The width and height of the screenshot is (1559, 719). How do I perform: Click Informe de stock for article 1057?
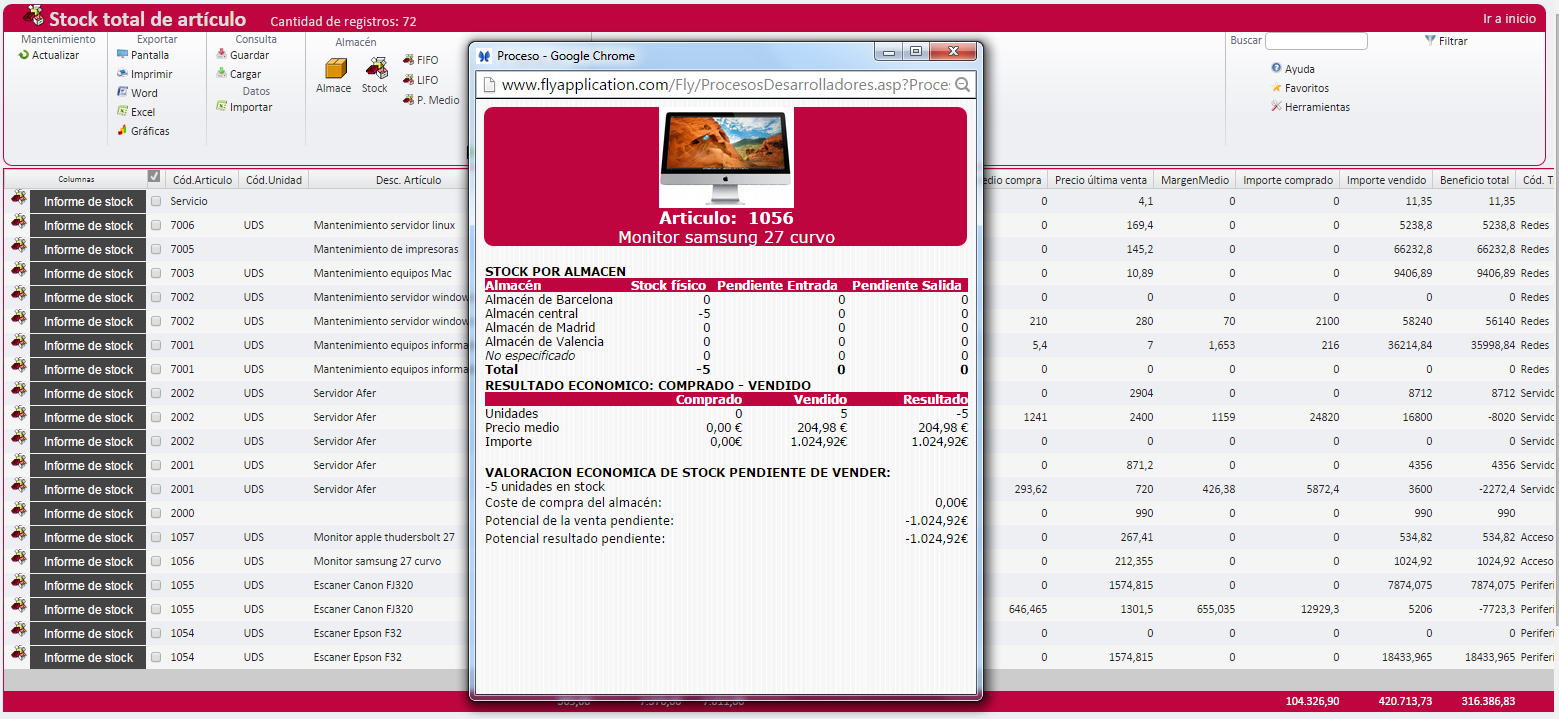click(x=88, y=538)
